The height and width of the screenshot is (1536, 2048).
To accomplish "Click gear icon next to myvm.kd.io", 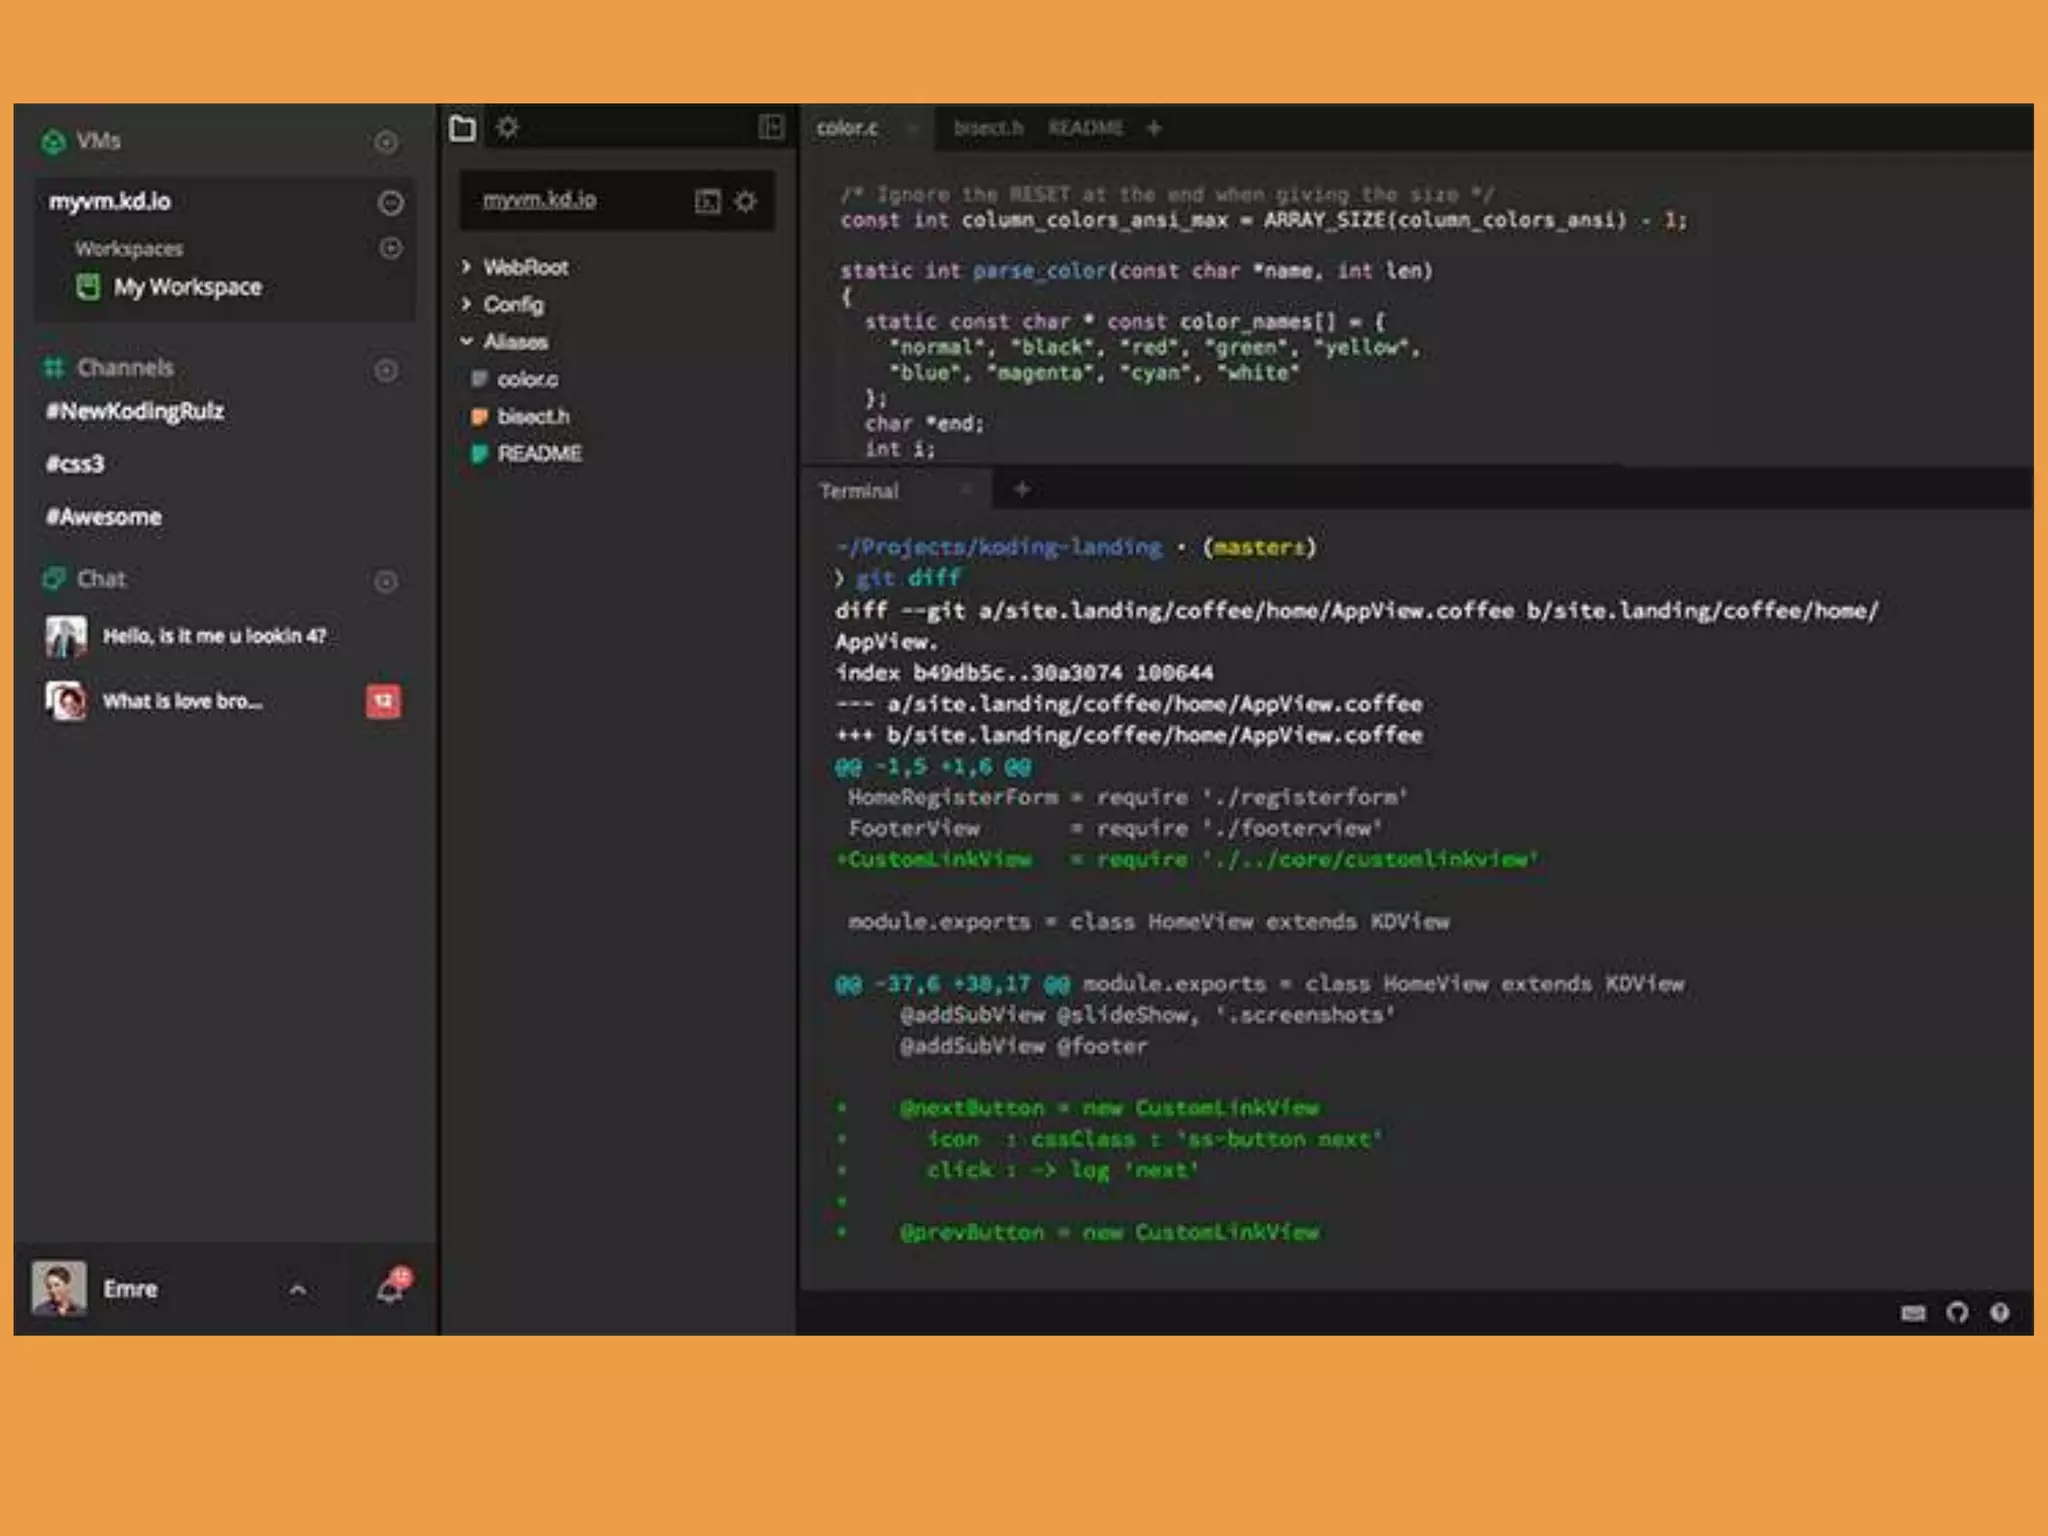I will 746,202.
